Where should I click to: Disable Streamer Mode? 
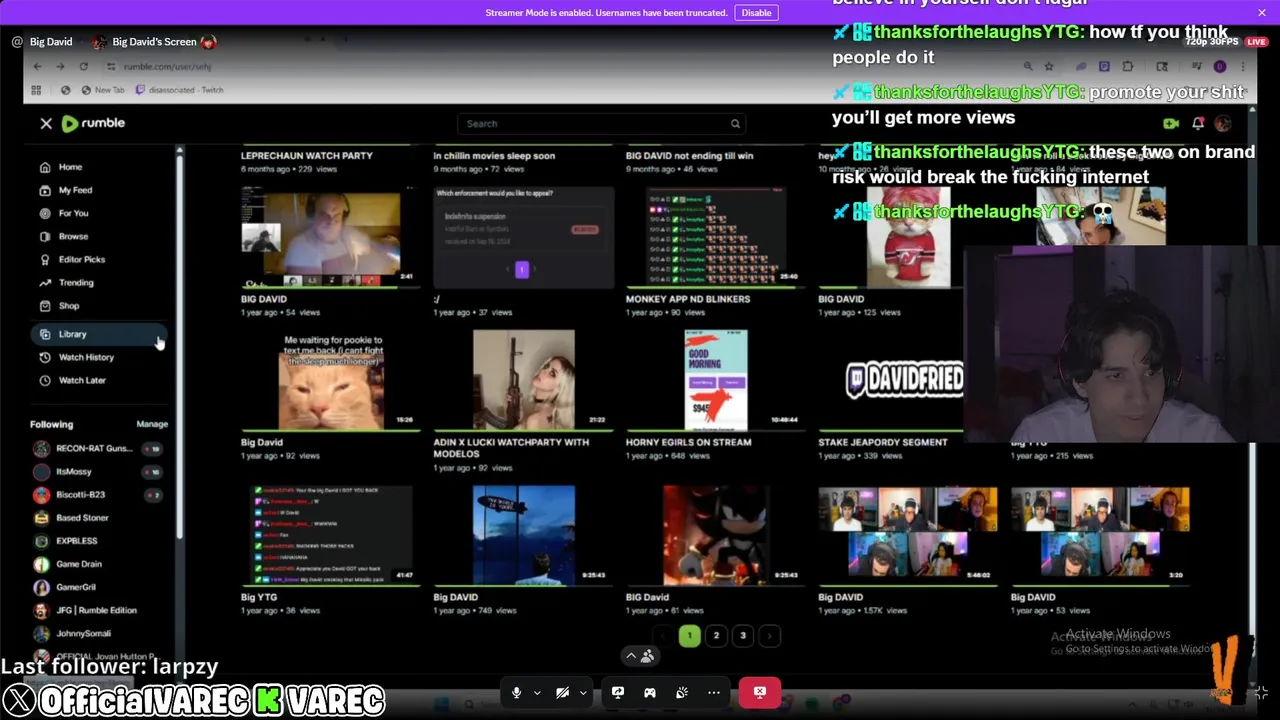(756, 13)
